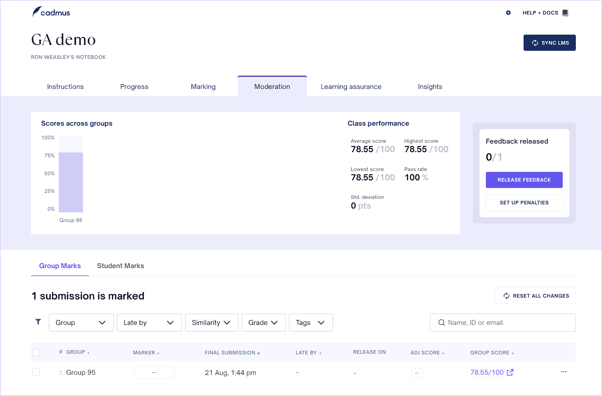602x396 pixels.
Task: Click the Sync LMS button
Action: point(549,43)
